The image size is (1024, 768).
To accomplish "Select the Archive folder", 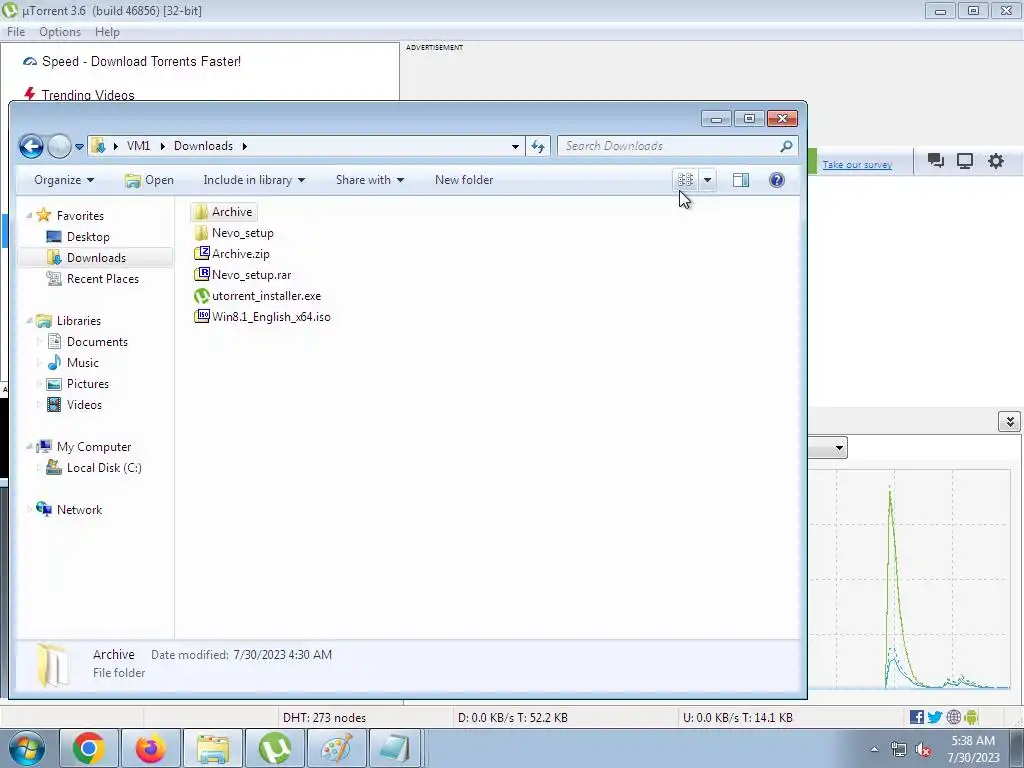I will 223,212.
